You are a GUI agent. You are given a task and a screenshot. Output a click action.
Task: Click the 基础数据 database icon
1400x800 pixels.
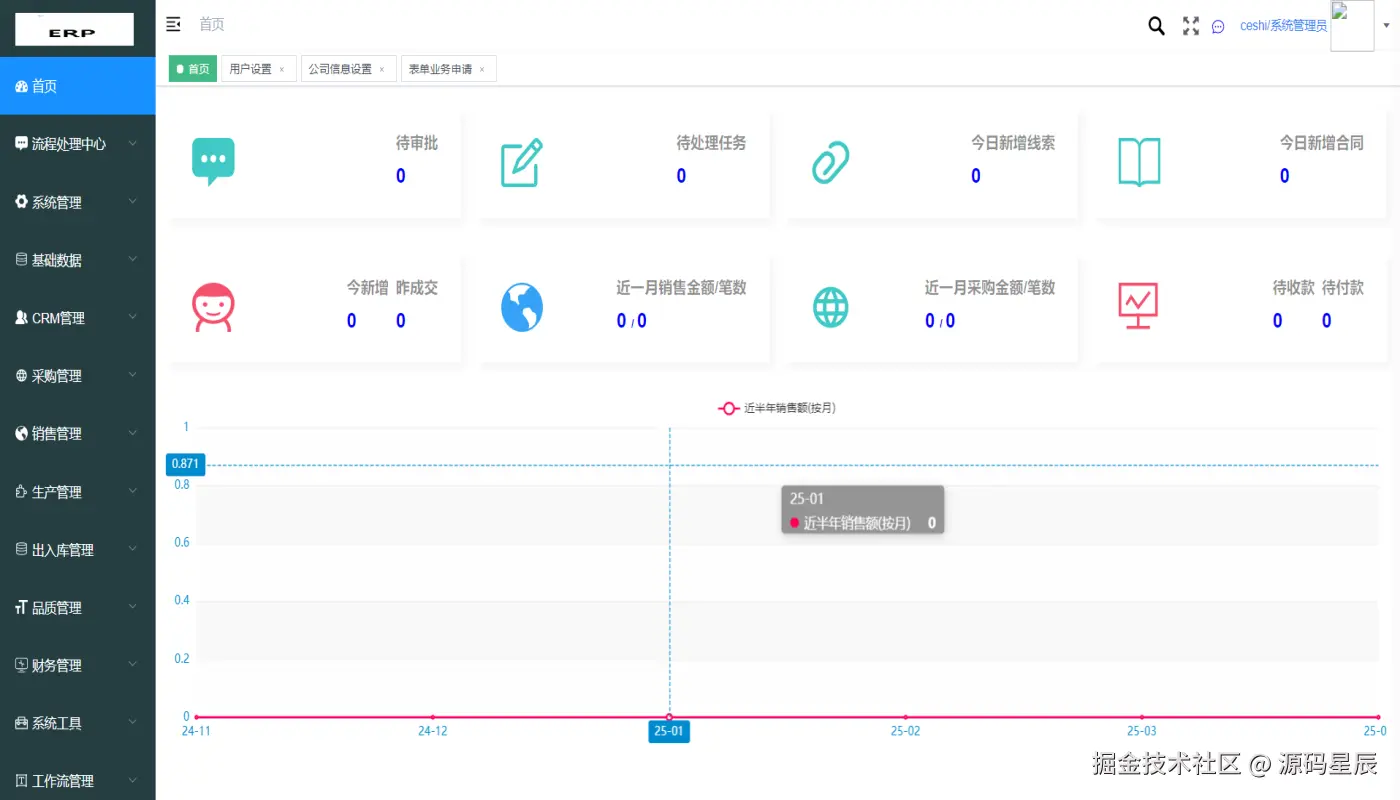(21, 260)
